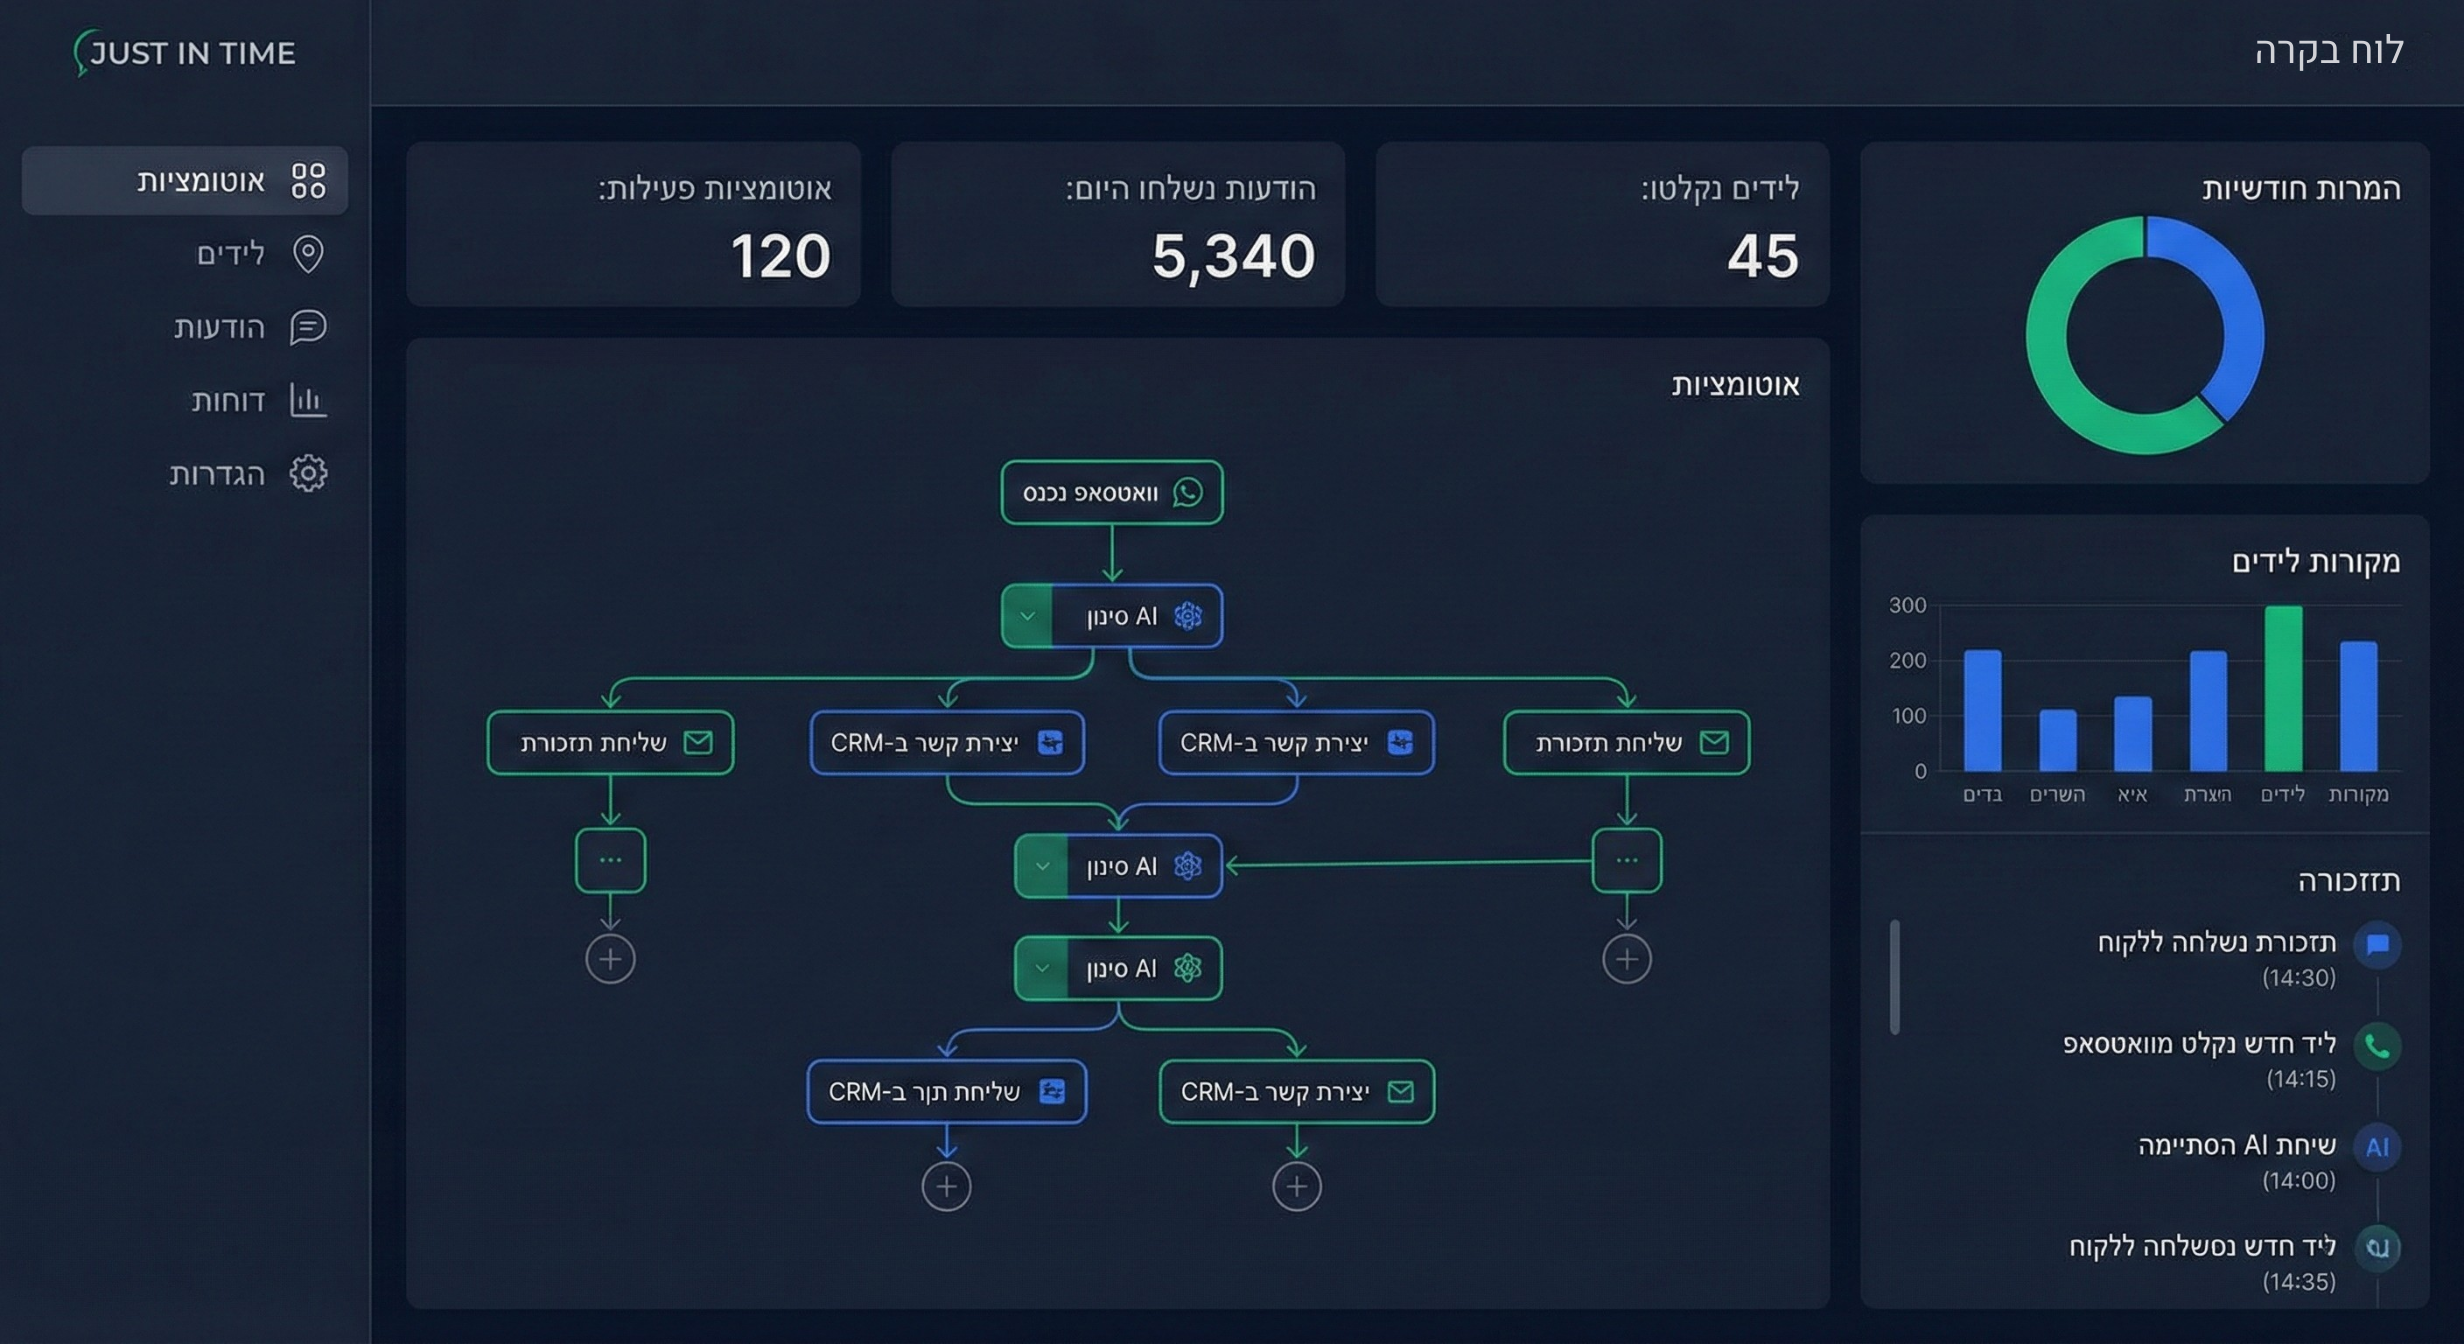The width and height of the screenshot is (2464, 1344).
Task: Click the AI badge icon in activity feed
Action: click(2377, 1147)
